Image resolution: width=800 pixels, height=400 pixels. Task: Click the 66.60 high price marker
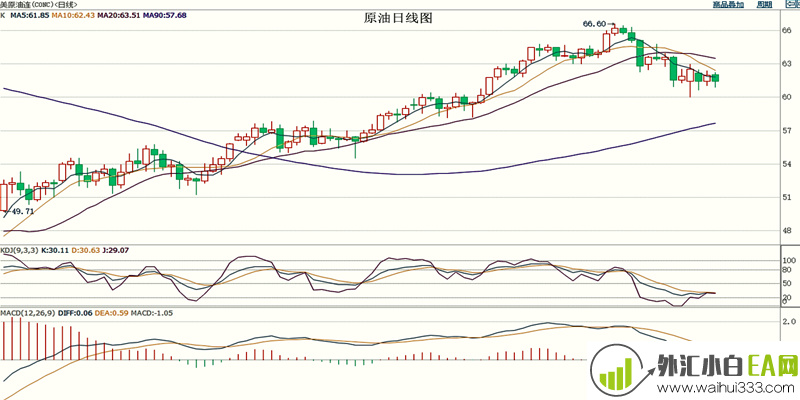pos(594,23)
